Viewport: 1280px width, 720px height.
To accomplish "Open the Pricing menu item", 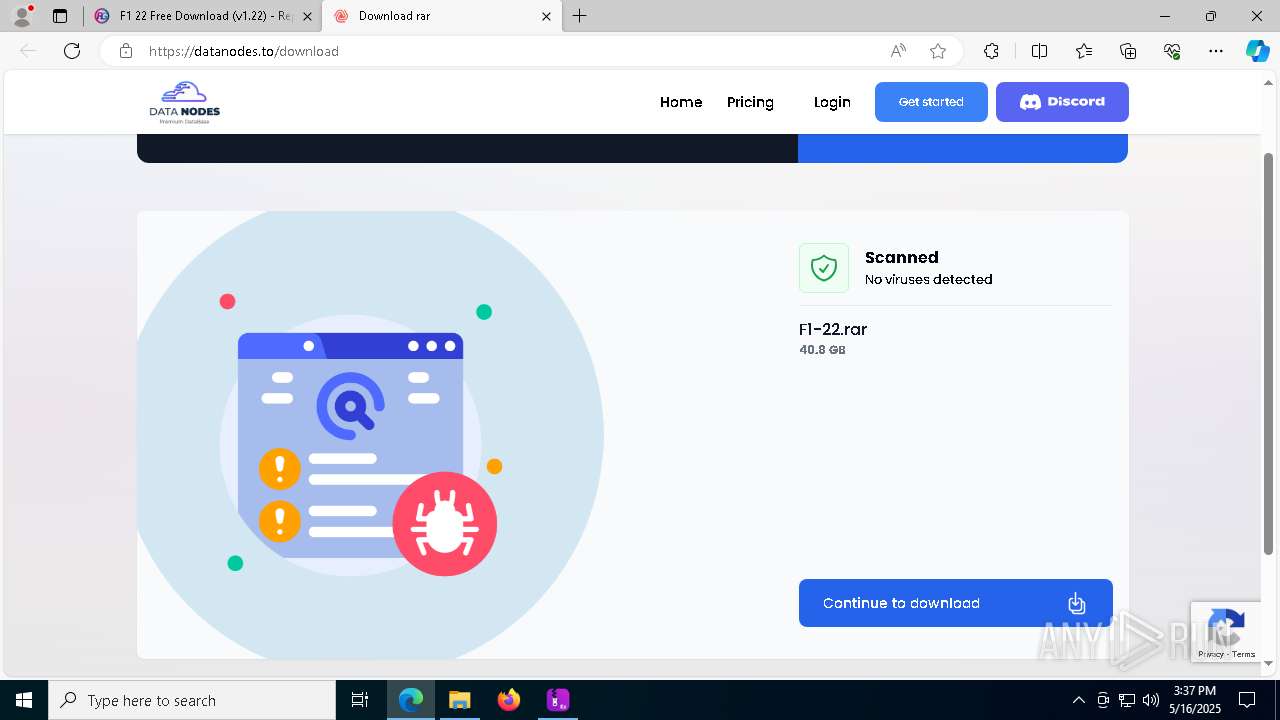I will [x=750, y=102].
